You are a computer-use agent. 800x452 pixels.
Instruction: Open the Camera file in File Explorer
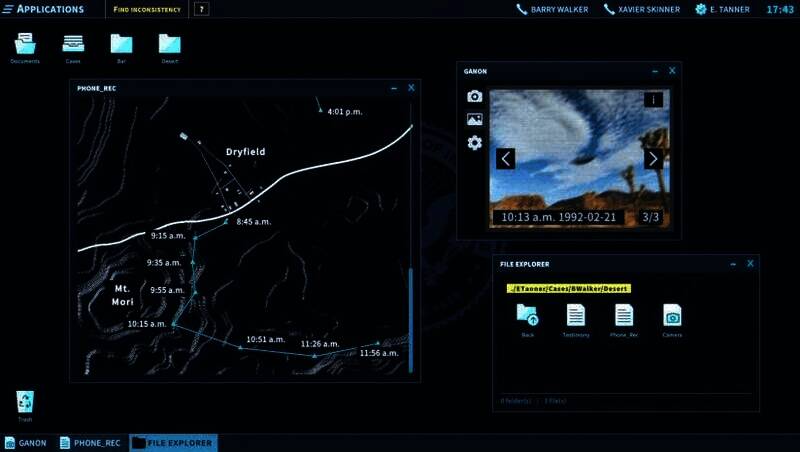672,316
